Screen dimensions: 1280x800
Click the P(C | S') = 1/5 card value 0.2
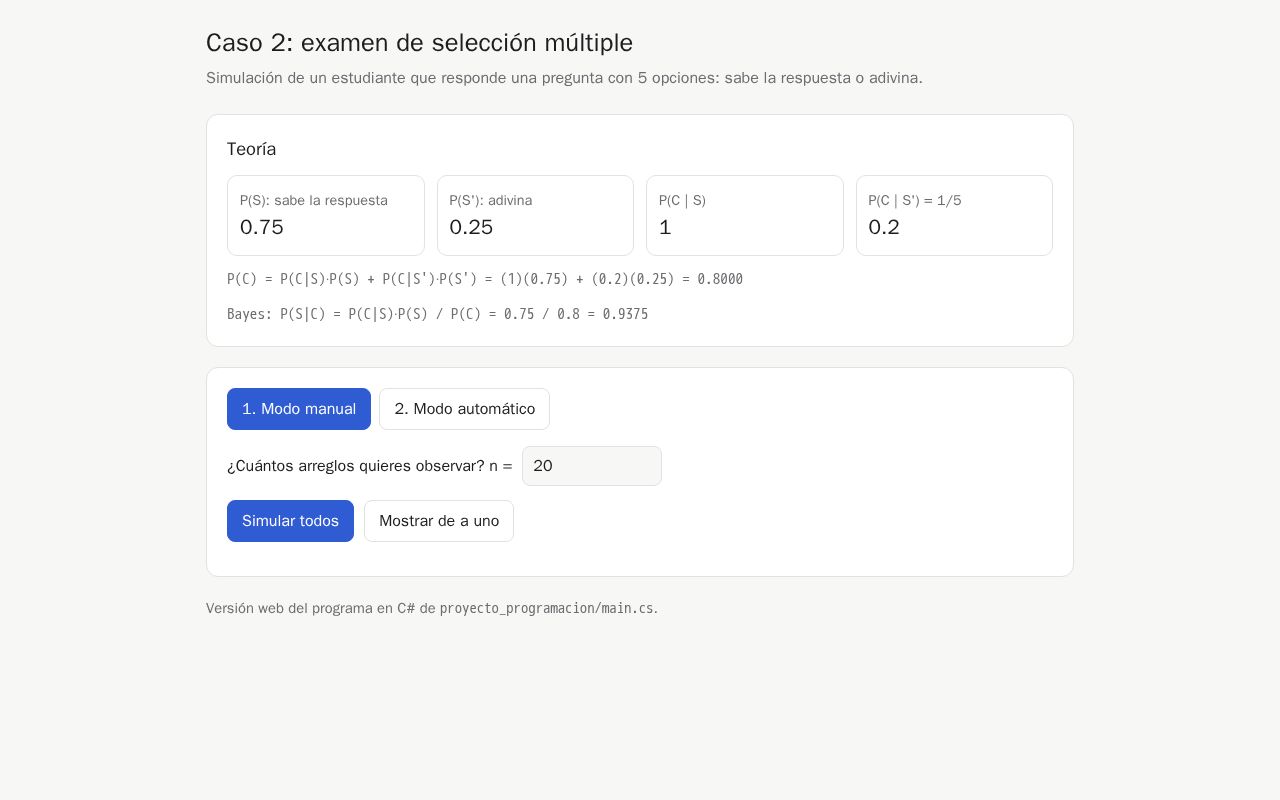[884, 227]
